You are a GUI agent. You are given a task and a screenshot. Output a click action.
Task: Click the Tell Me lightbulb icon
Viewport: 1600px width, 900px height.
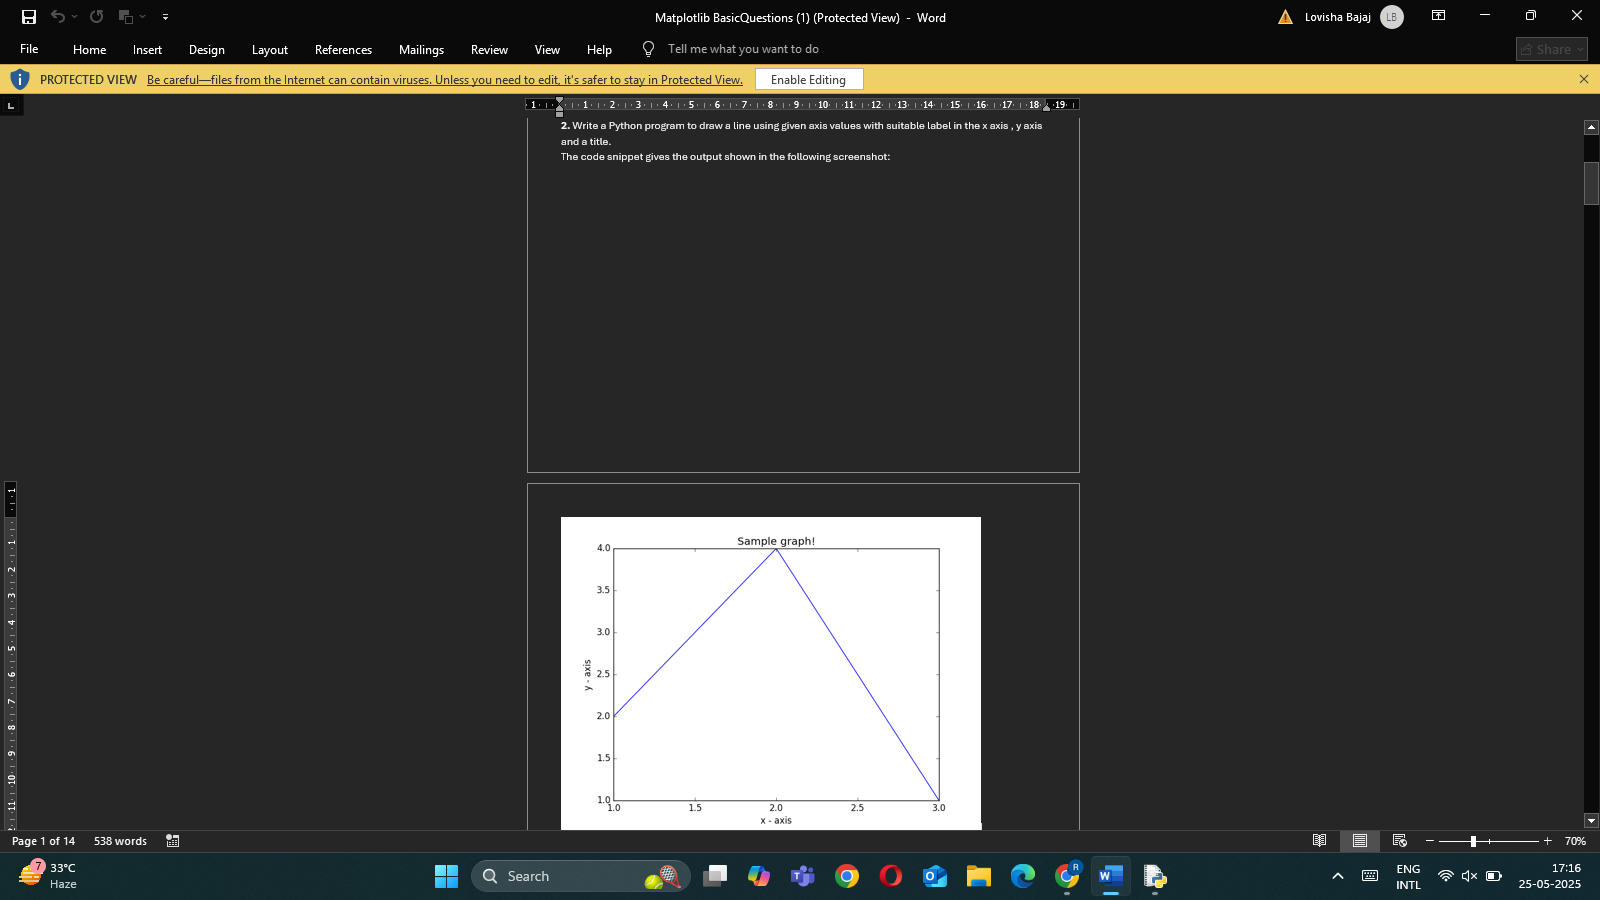pos(648,48)
